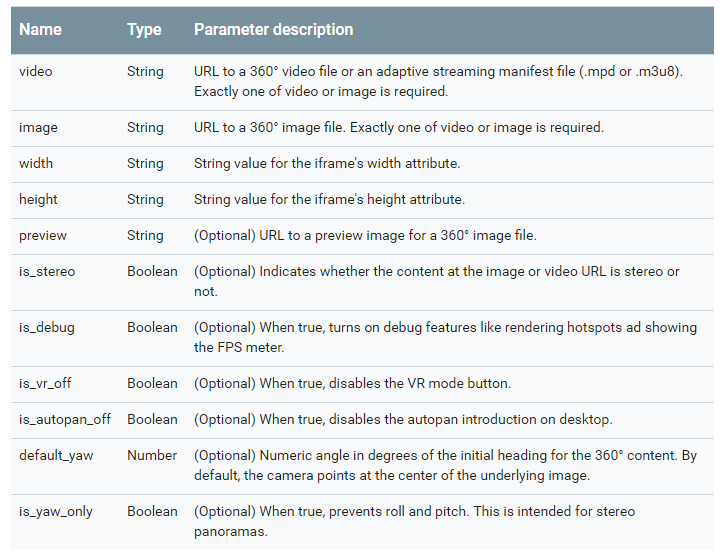Screen dimensions: 723x552
Task: Click the default_yaw parameter name
Action: [x=56, y=456]
